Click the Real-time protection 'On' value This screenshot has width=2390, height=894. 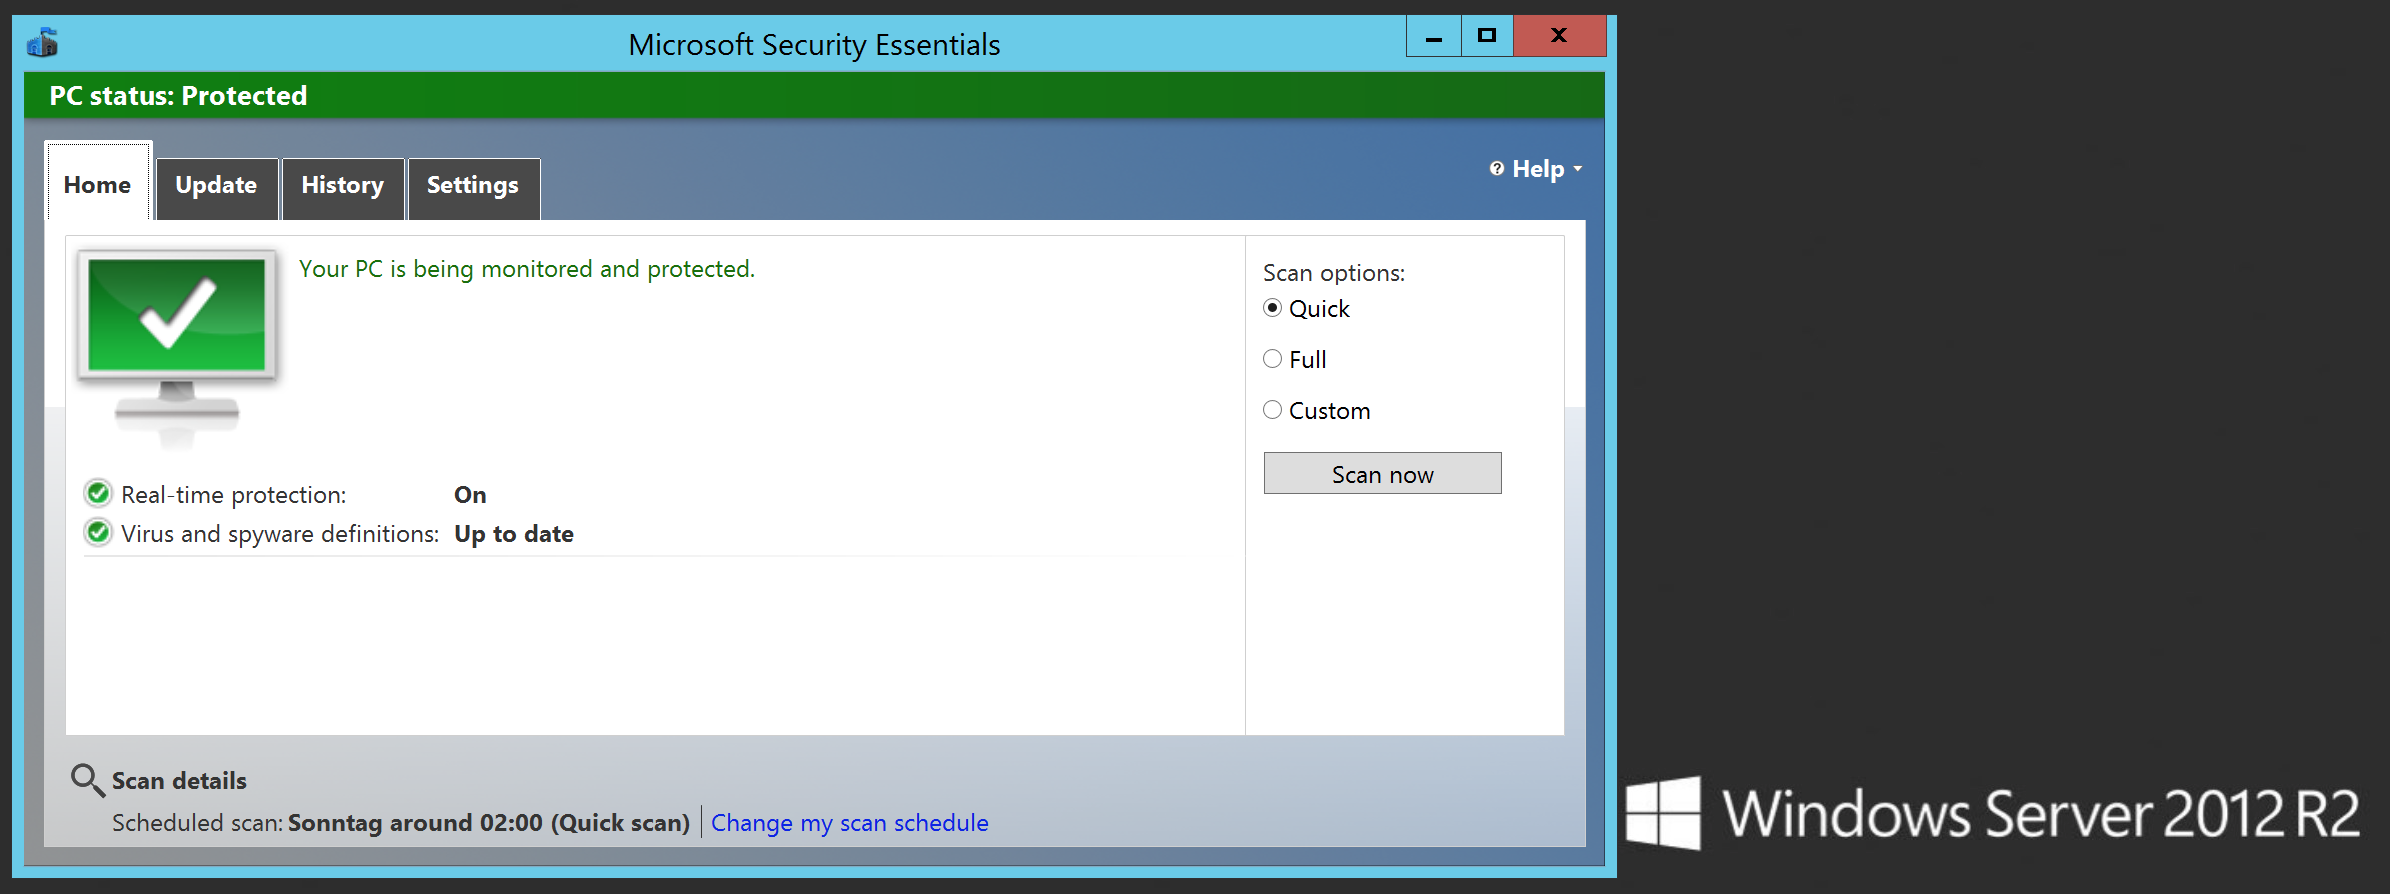click(x=470, y=495)
